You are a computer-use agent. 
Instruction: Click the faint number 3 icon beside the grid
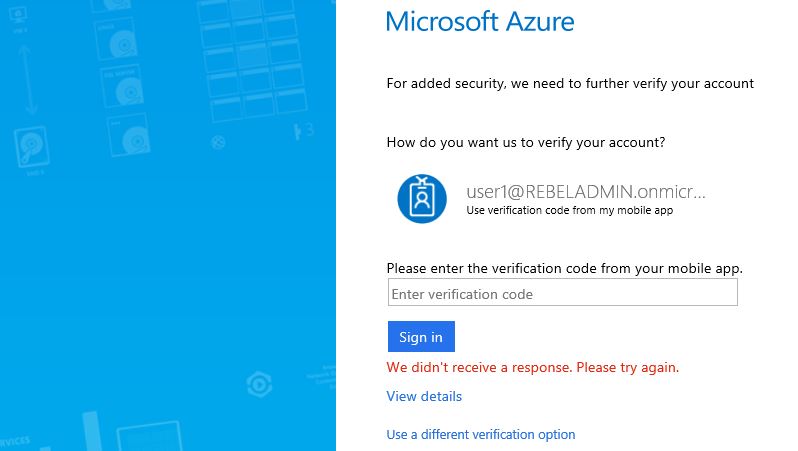point(304,131)
